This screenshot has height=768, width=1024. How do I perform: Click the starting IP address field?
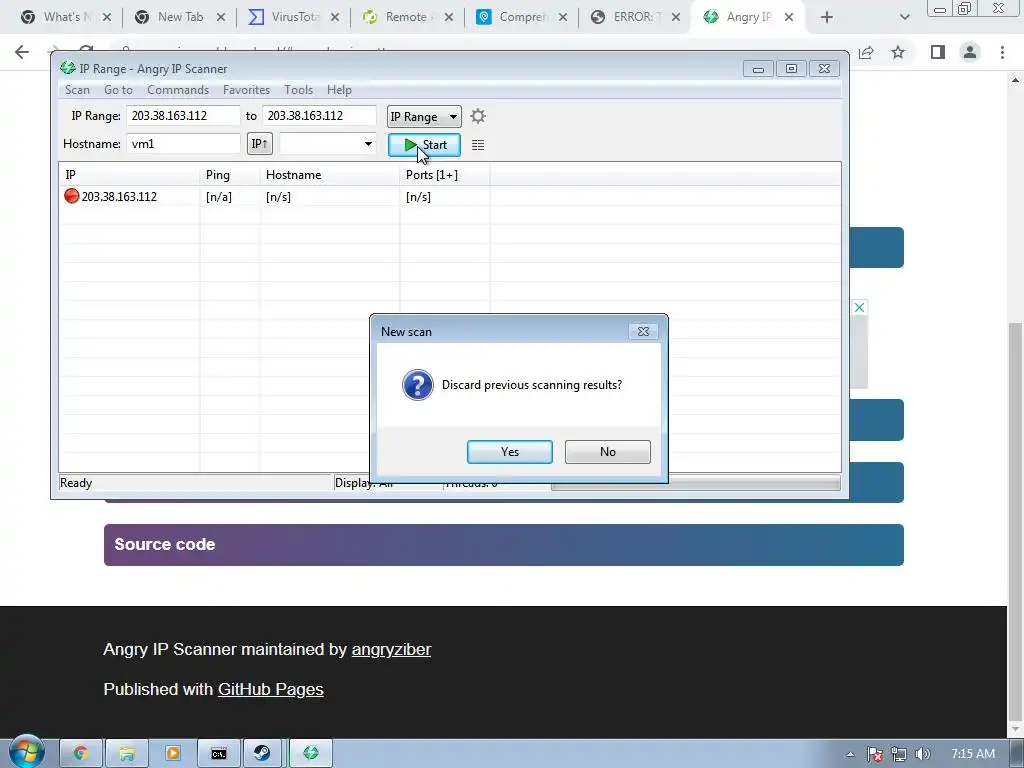(183, 116)
